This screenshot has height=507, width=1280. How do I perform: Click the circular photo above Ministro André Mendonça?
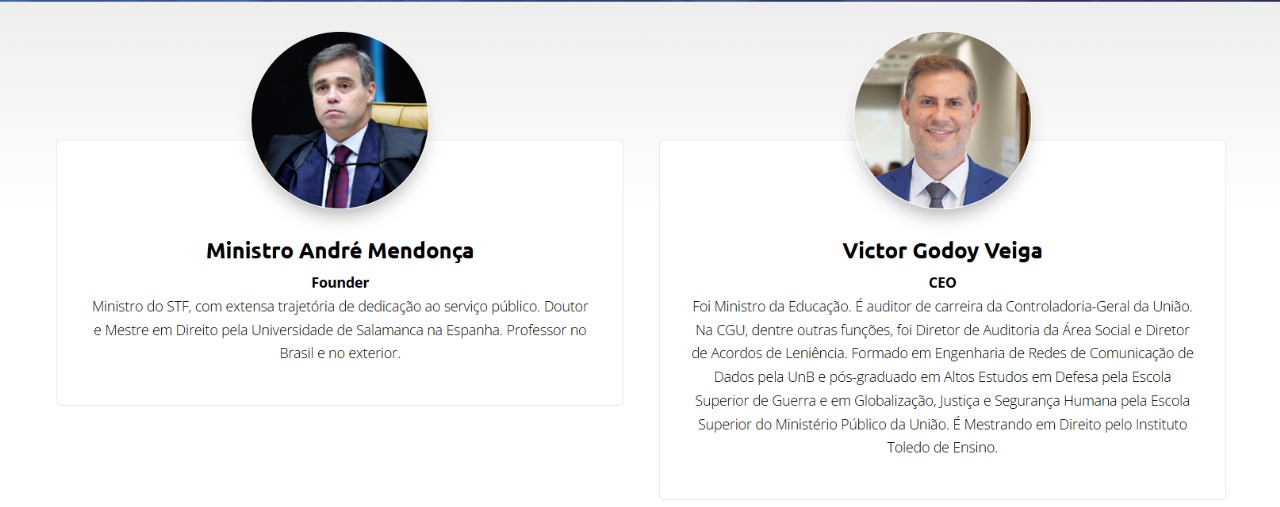[340, 120]
